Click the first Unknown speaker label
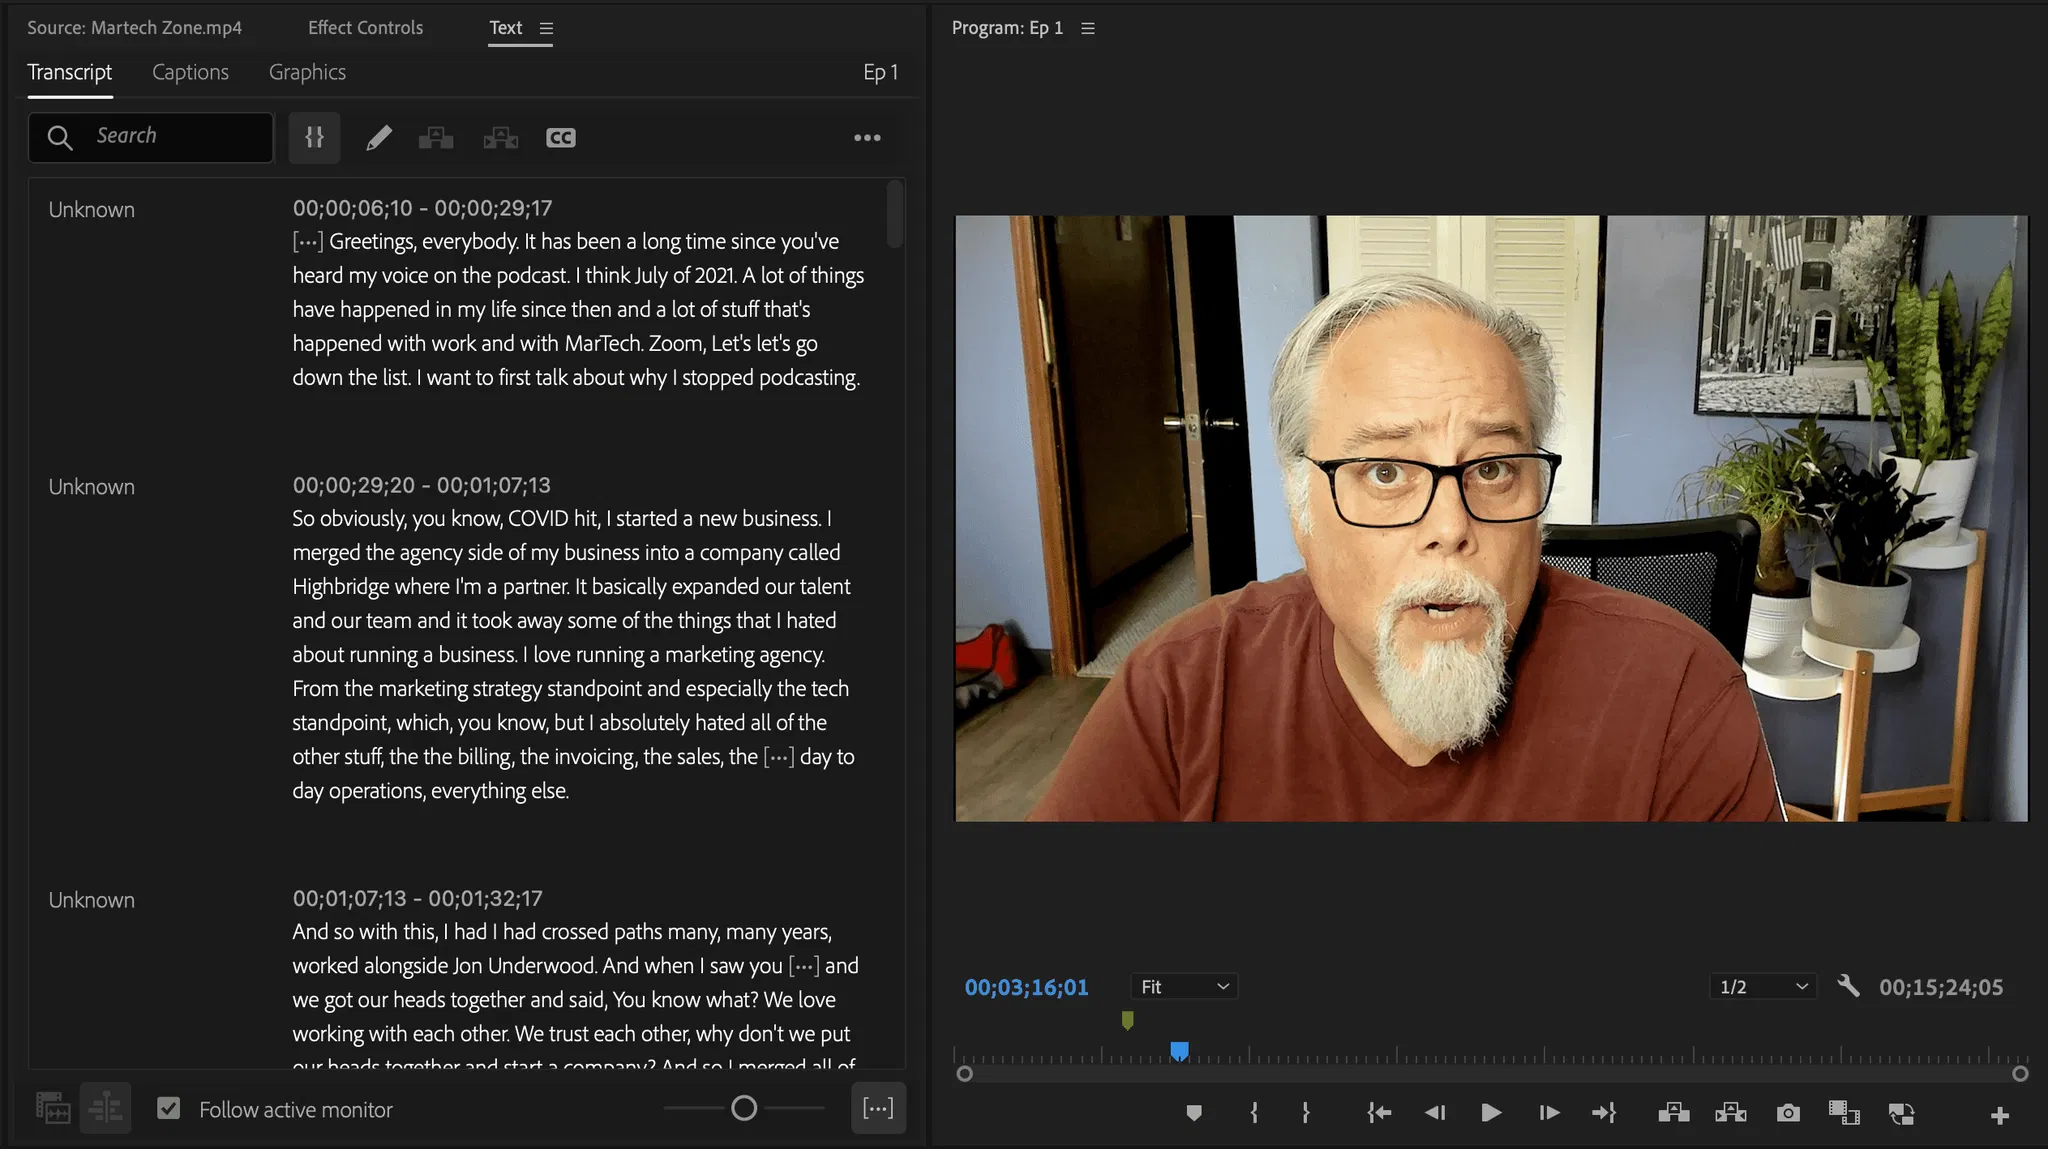Screen dimensions: 2048x1149 (x=91, y=210)
